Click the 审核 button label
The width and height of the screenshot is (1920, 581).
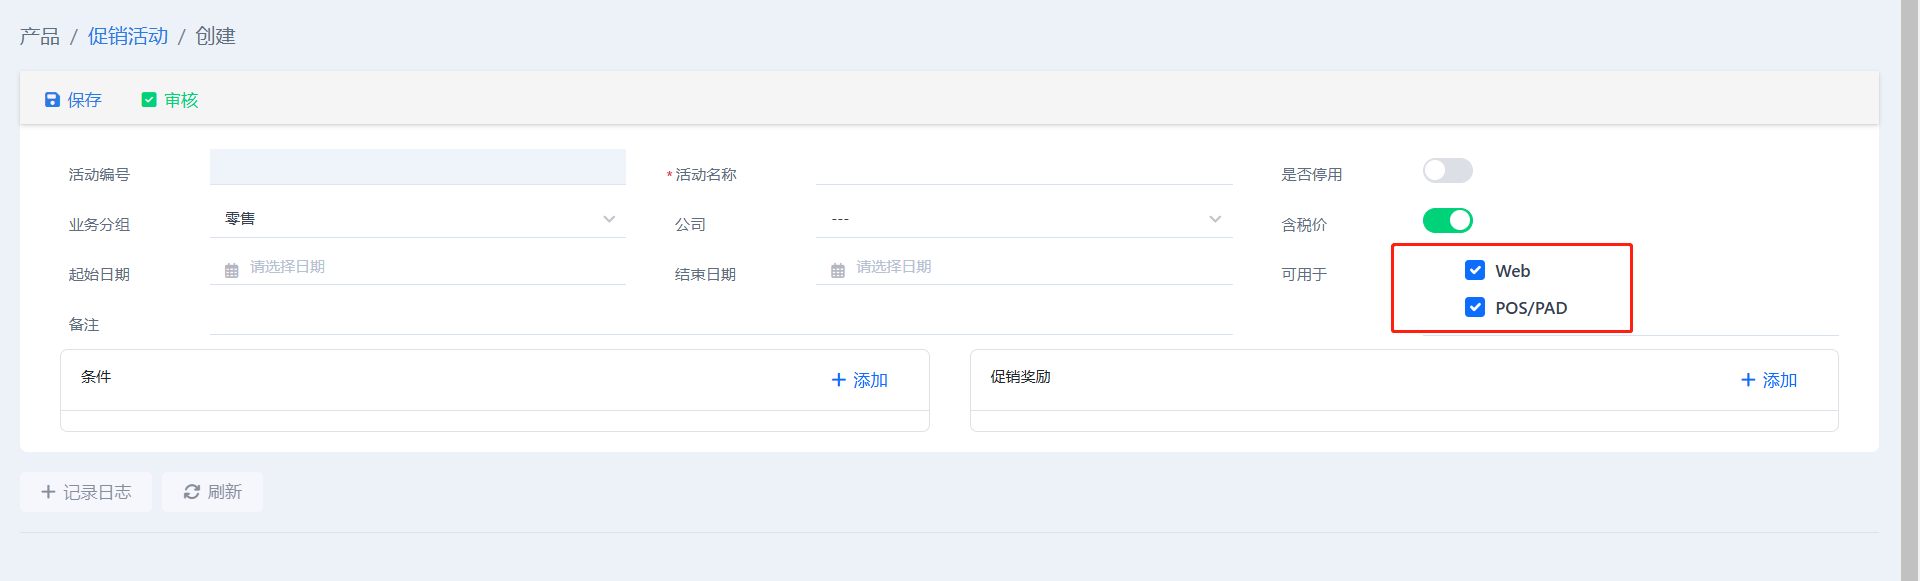click(181, 100)
